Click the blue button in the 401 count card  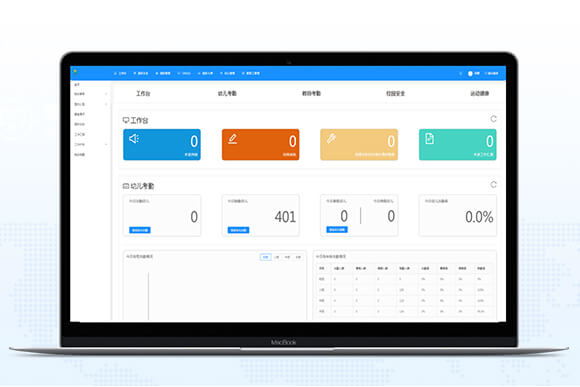(238, 230)
